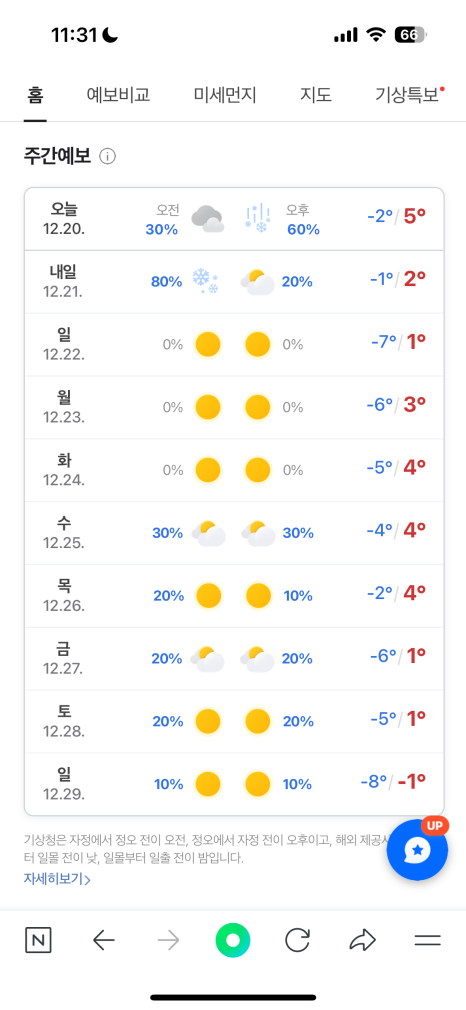The width and height of the screenshot is (466, 1010).
Task: Open the 지도 tab
Action: (x=316, y=96)
